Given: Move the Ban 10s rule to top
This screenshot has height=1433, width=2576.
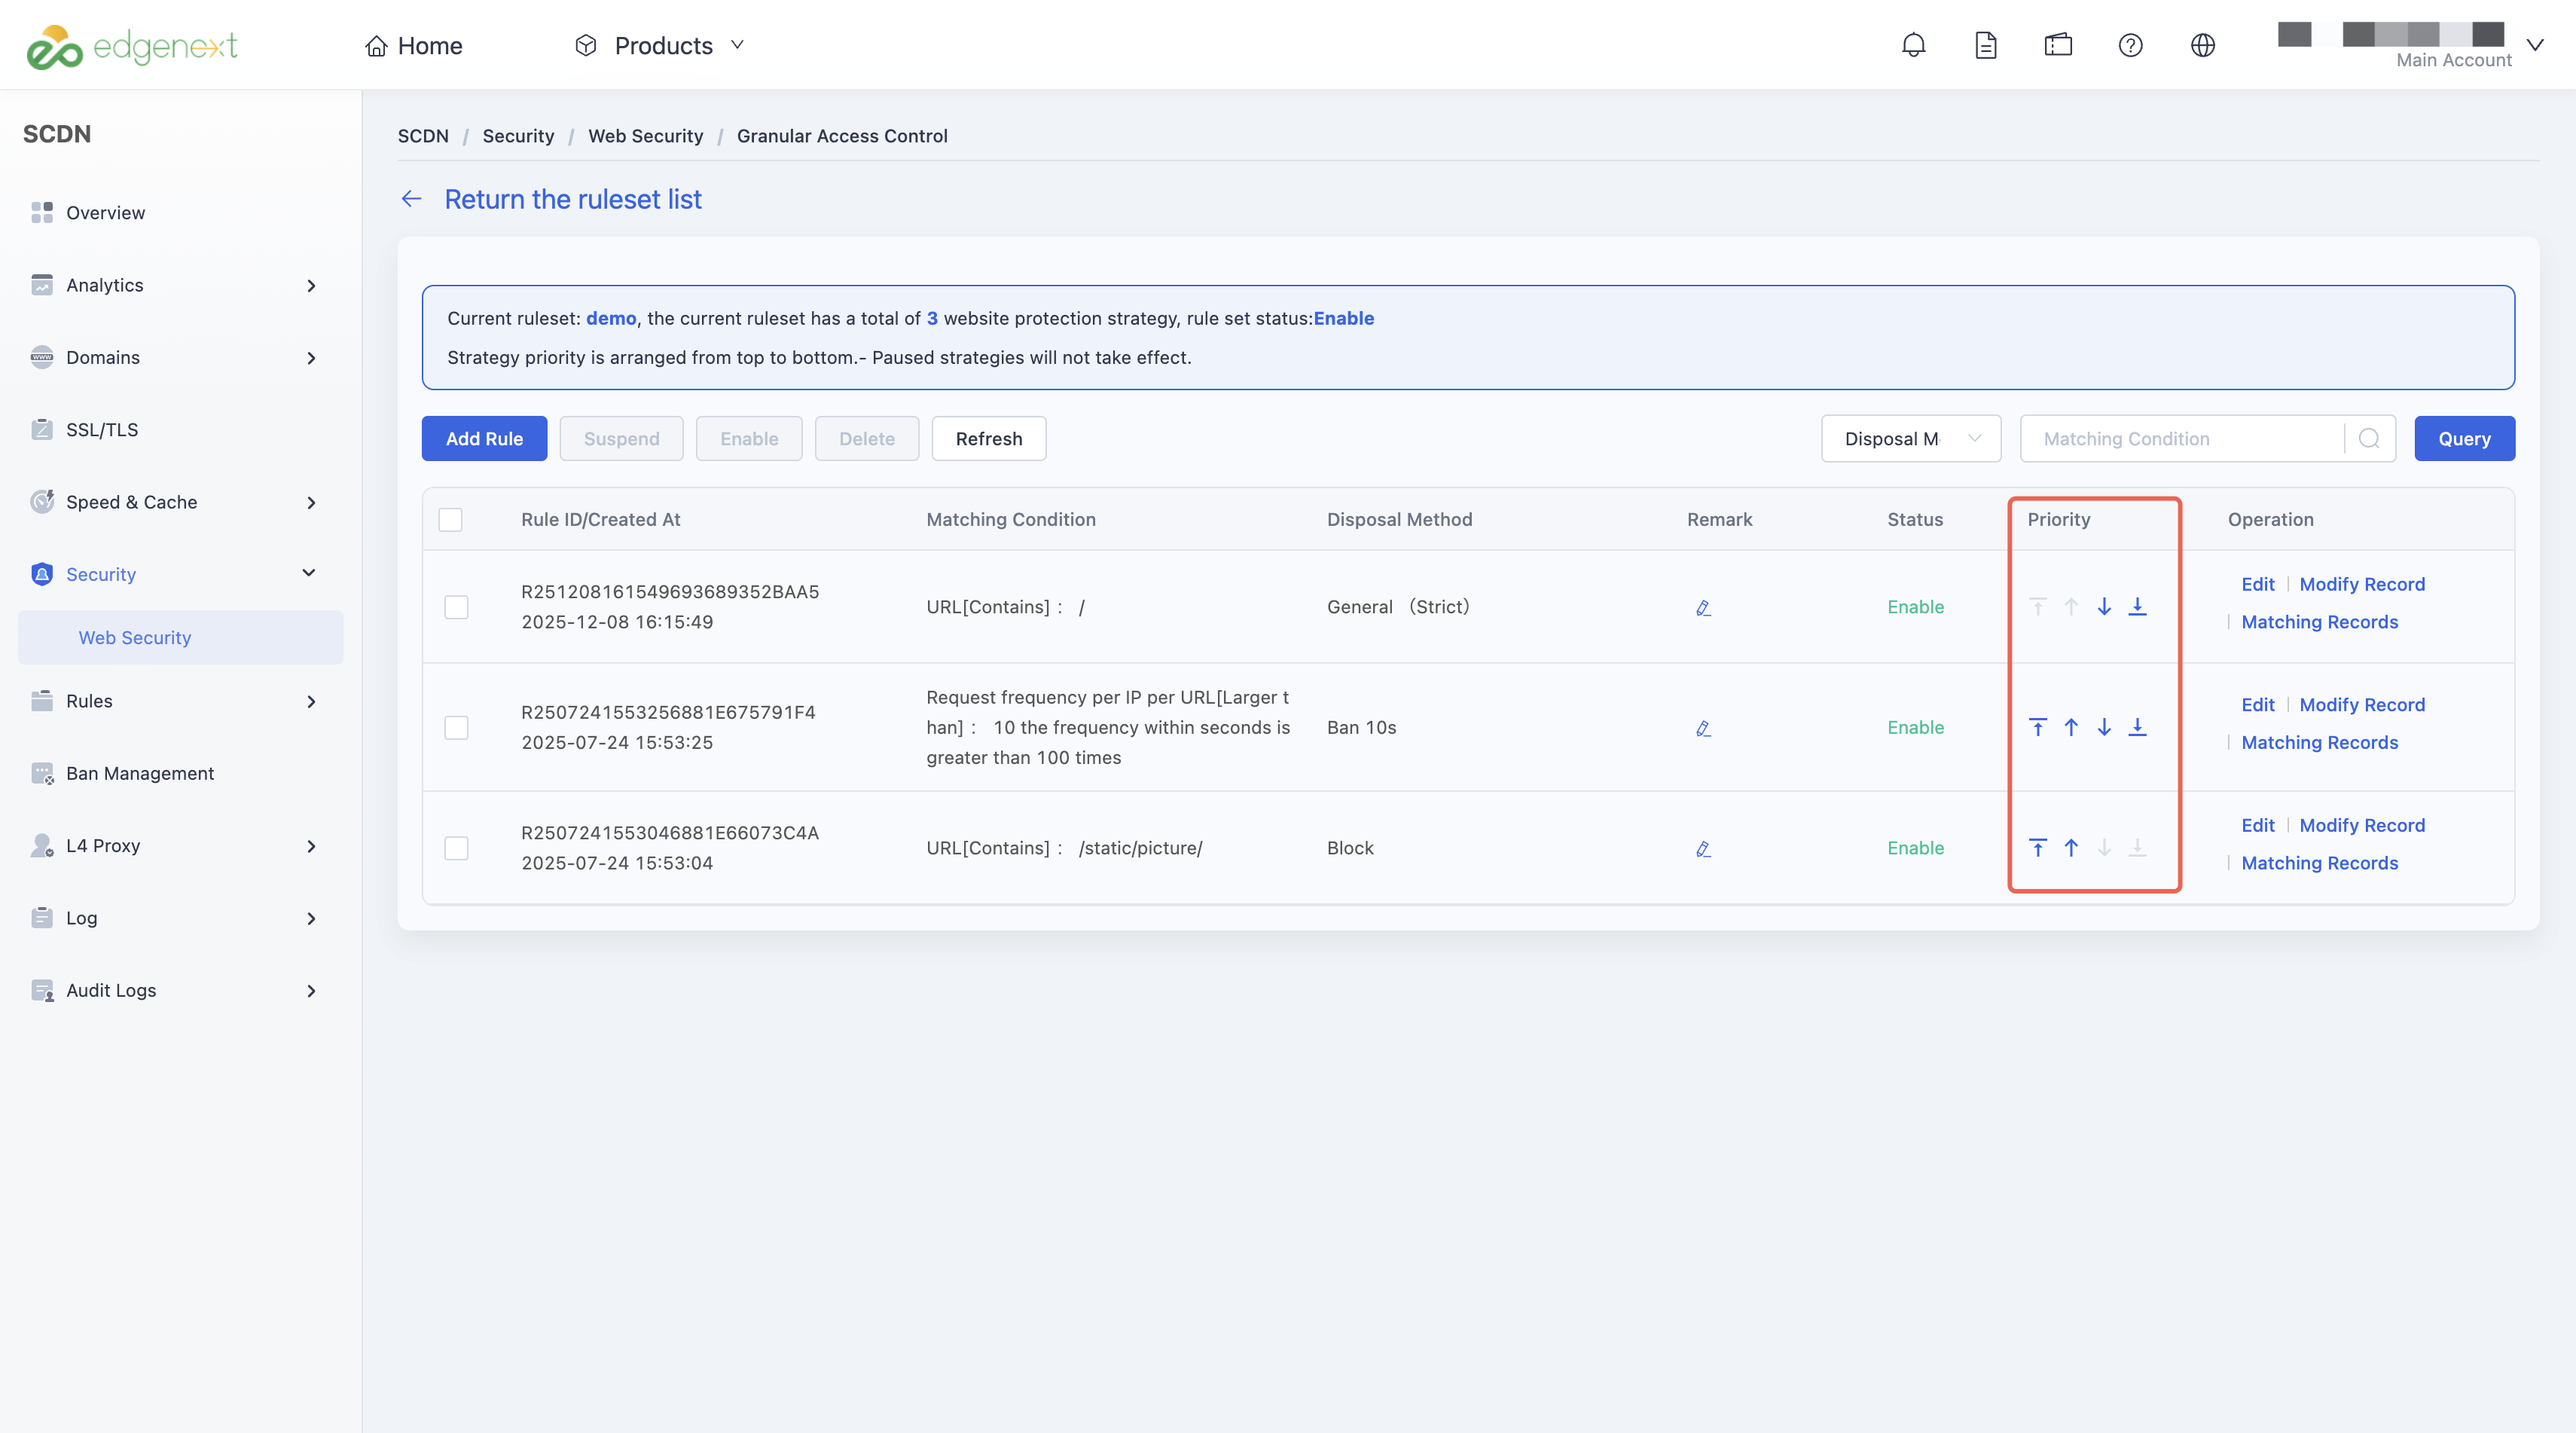Looking at the screenshot, I should point(2037,727).
